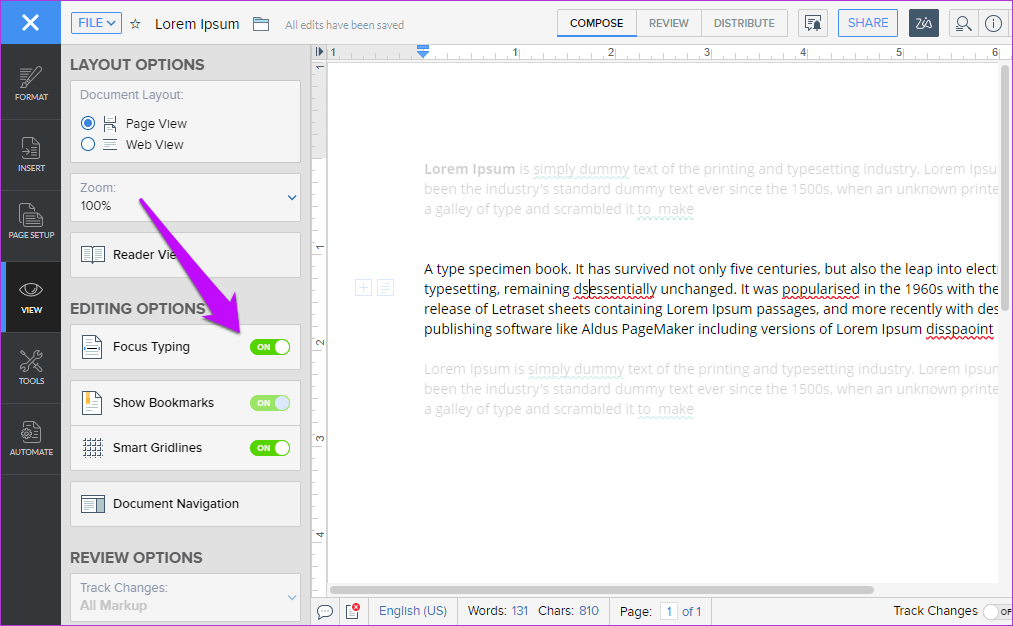Toggle Show Bookmarks switch
This screenshot has height=626, width=1013.
click(270, 403)
